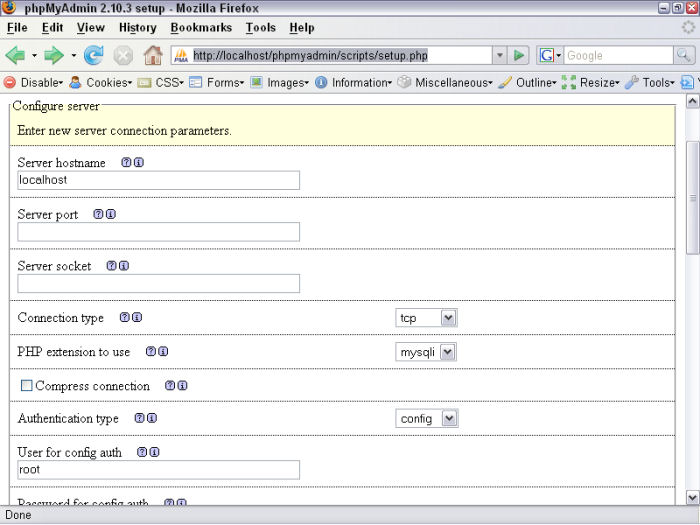
Task: Click the Stop loading icon
Action: click(x=123, y=56)
